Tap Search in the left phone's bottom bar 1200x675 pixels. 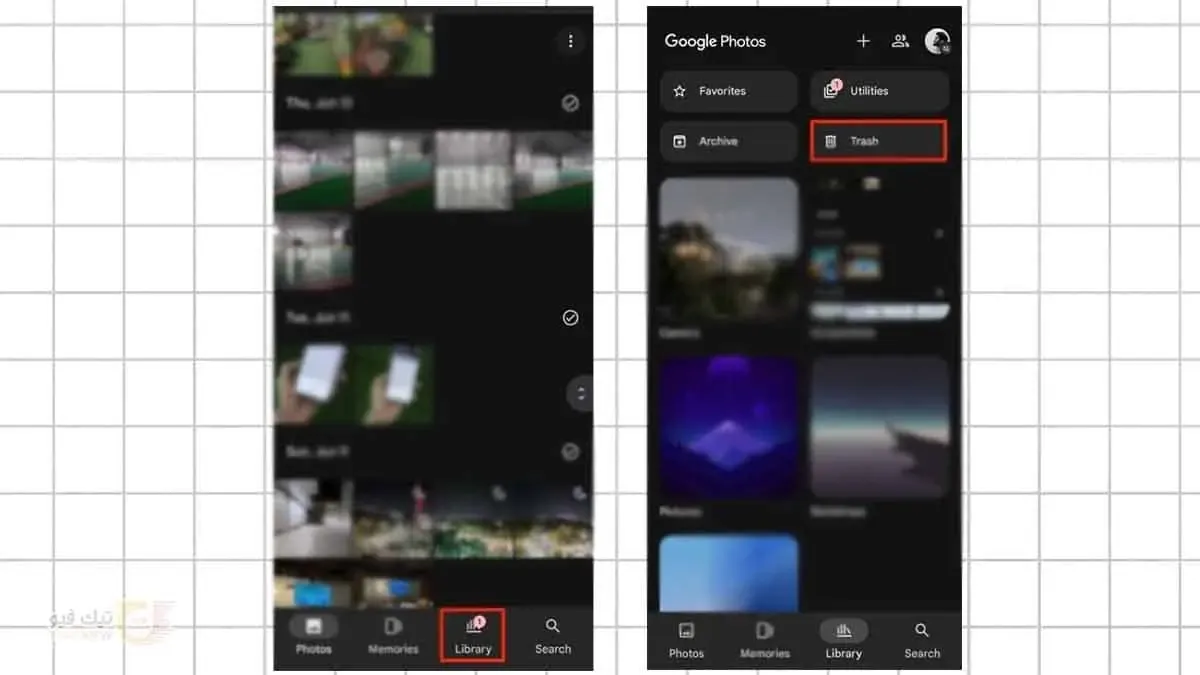553,635
